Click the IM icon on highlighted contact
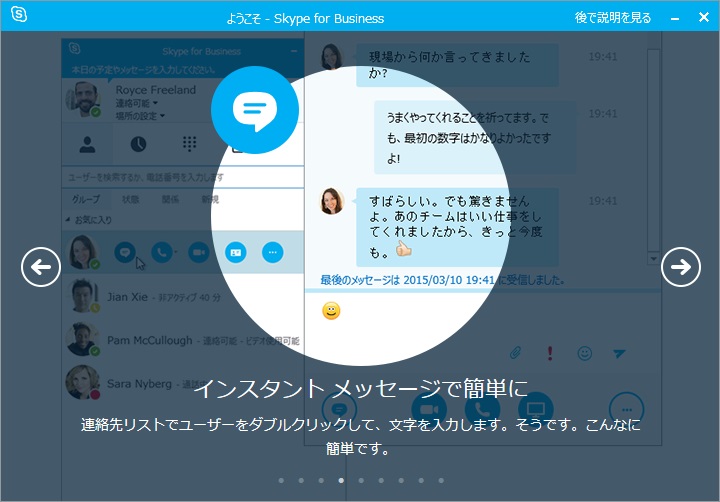Screen dimensions: 720x502 (124, 252)
